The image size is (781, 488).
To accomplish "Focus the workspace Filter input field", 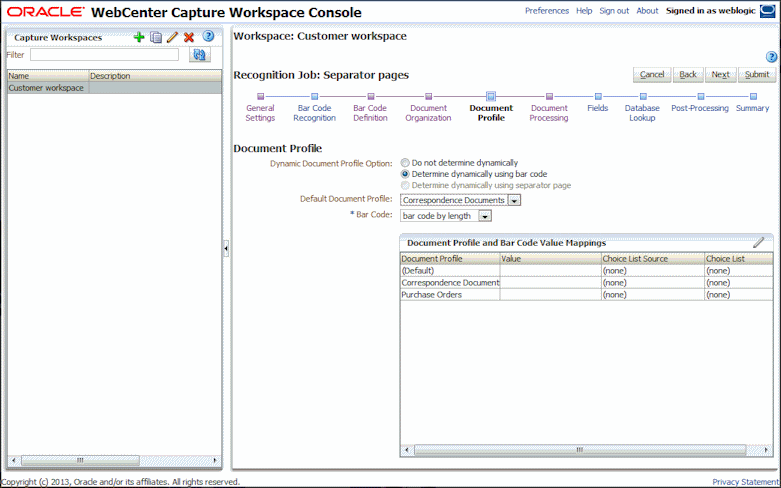I will [x=104, y=55].
